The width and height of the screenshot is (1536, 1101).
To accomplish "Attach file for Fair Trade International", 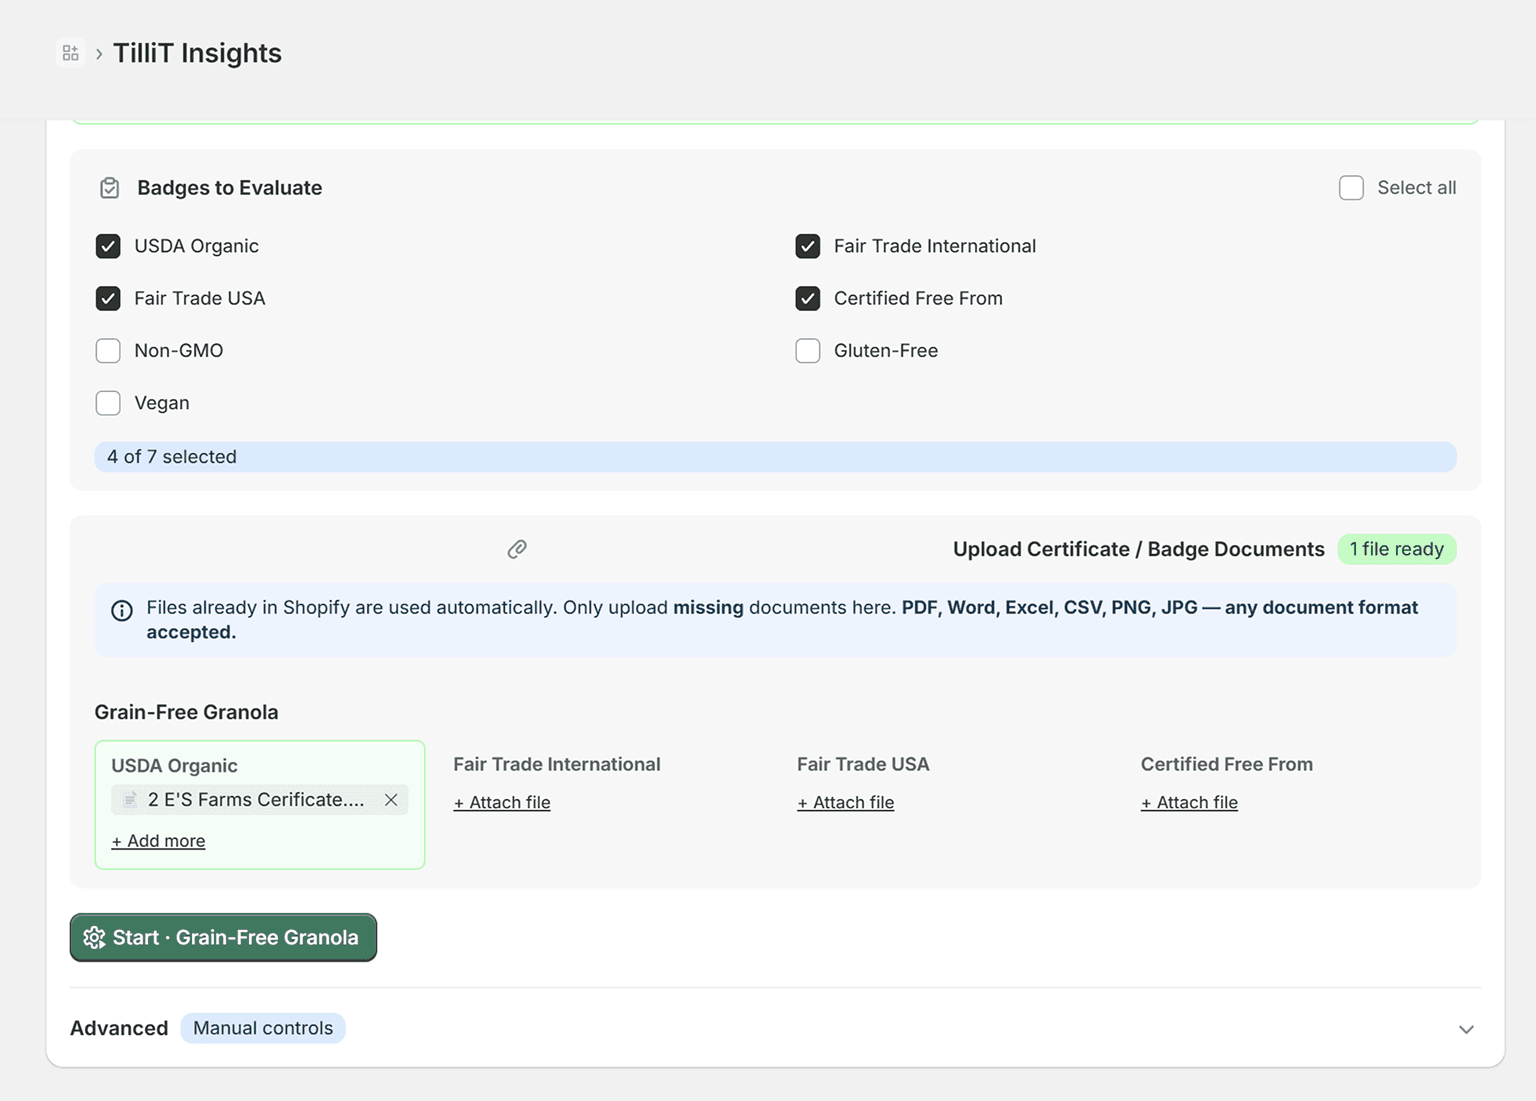I will (x=502, y=803).
